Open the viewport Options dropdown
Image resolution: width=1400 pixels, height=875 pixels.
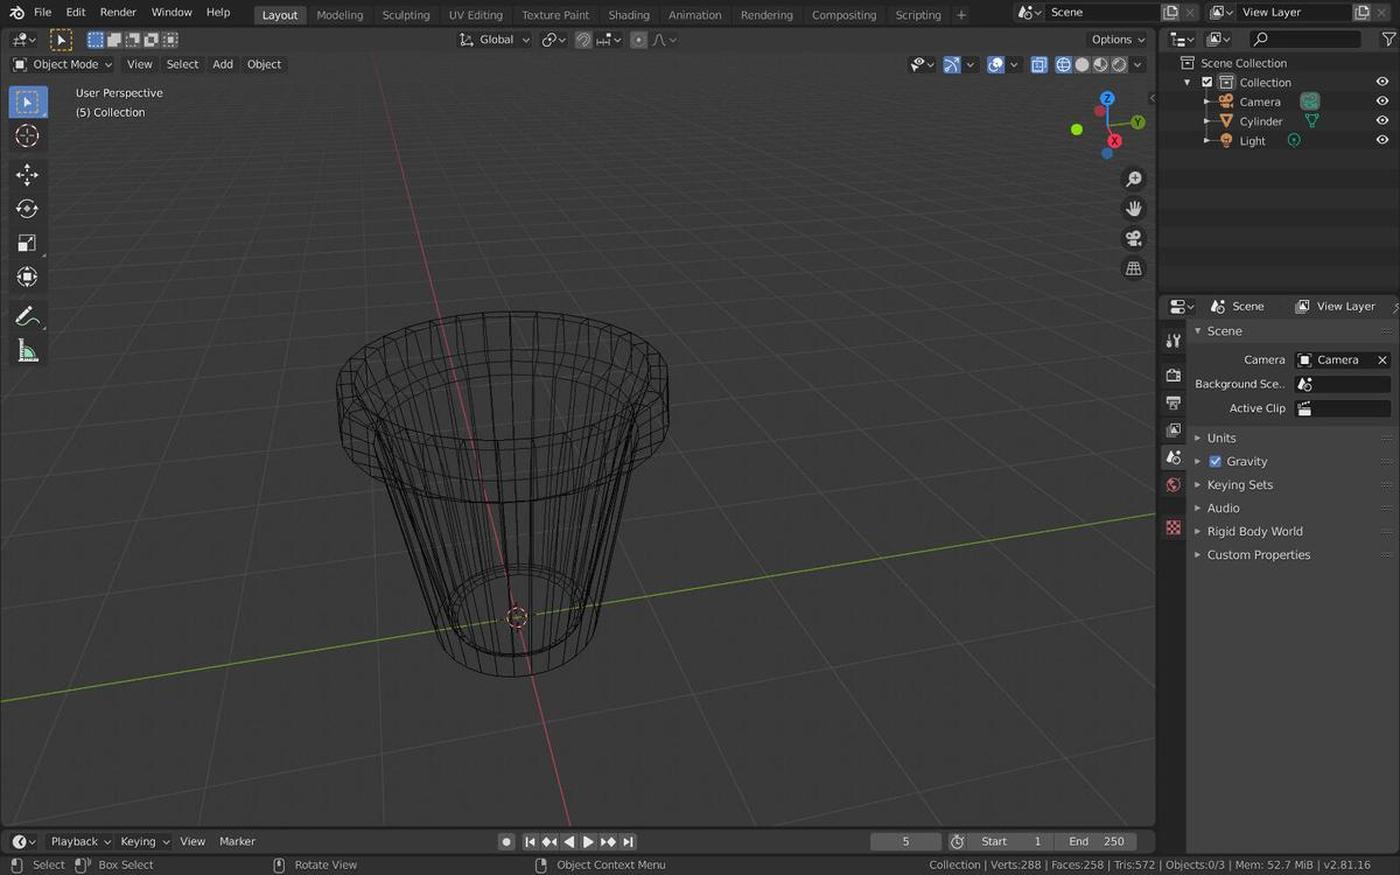[1118, 40]
